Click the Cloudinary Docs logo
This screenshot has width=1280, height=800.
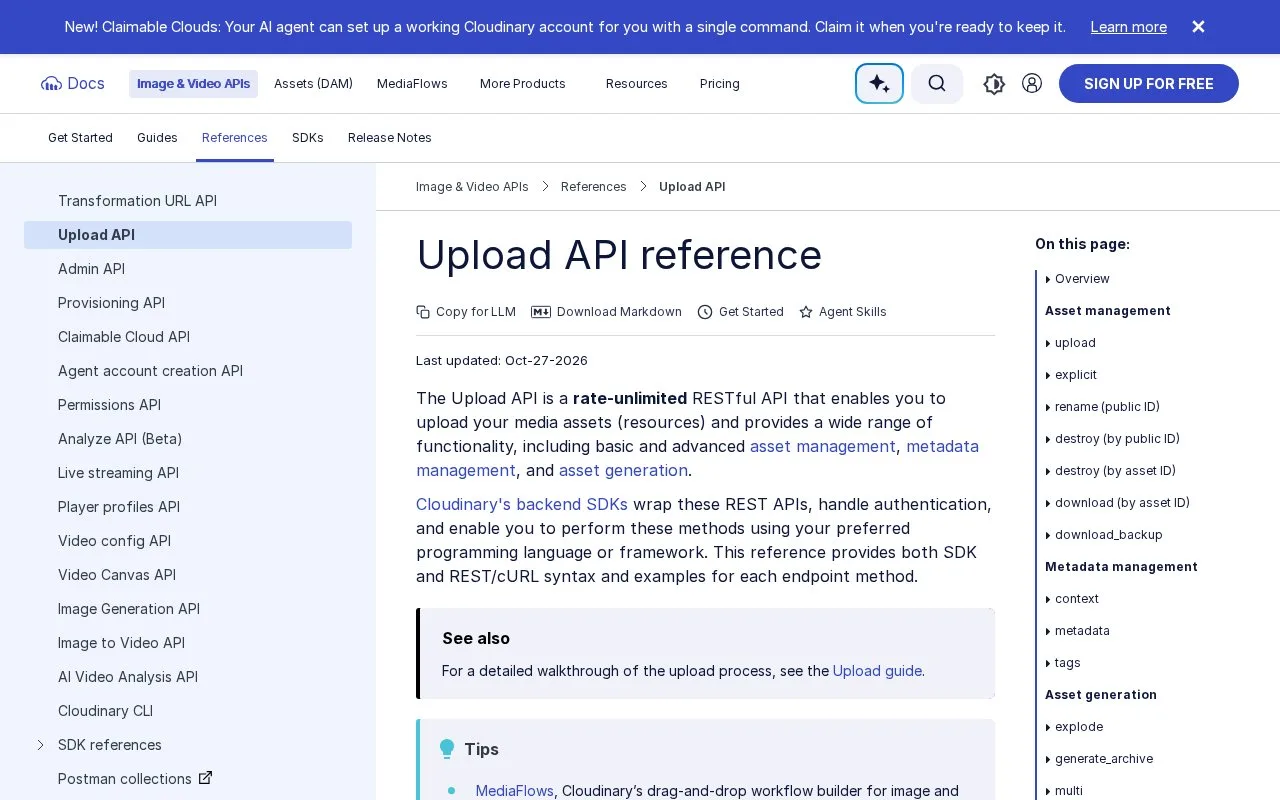[73, 84]
